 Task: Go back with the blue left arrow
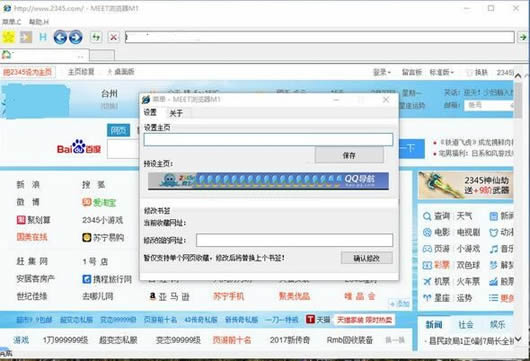coord(60,37)
